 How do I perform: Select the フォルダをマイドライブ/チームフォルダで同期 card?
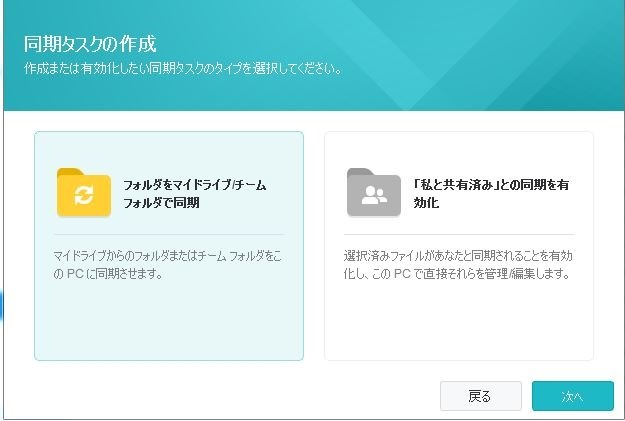click(x=169, y=246)
